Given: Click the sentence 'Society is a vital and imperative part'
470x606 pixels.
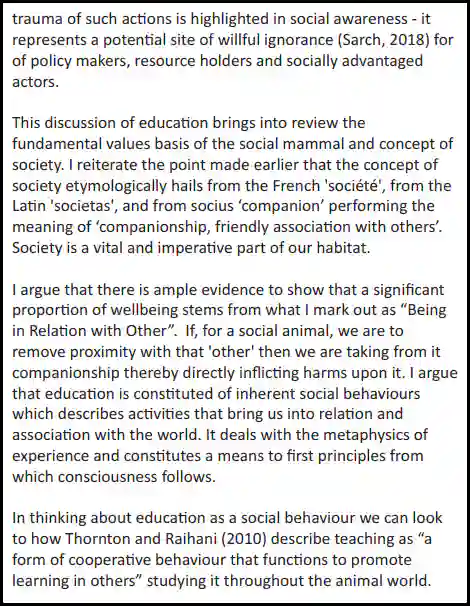Looking at the screenshot, I should (191, 248).
